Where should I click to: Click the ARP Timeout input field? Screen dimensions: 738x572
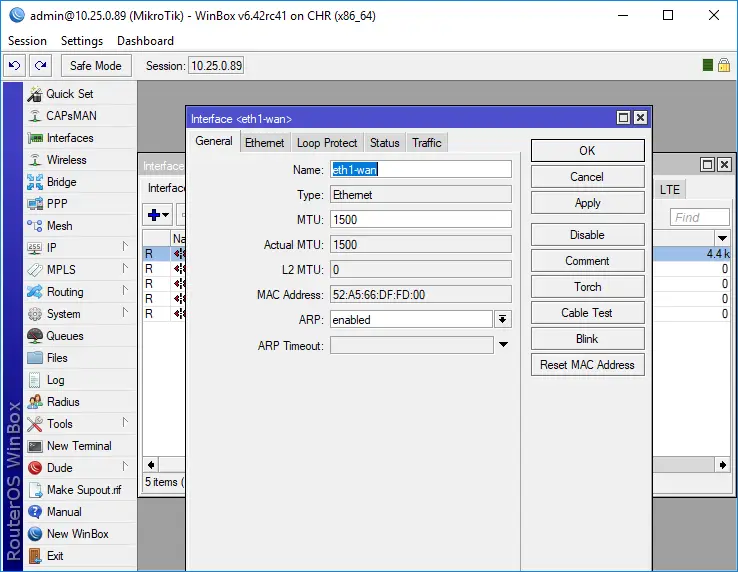412,345
